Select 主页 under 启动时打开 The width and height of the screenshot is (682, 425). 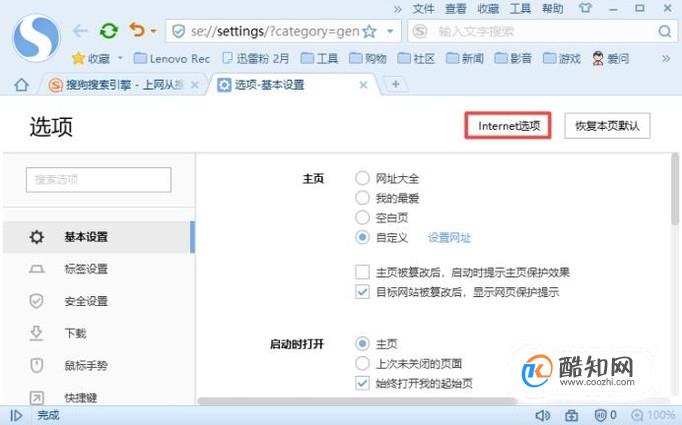tap(362, 344)
